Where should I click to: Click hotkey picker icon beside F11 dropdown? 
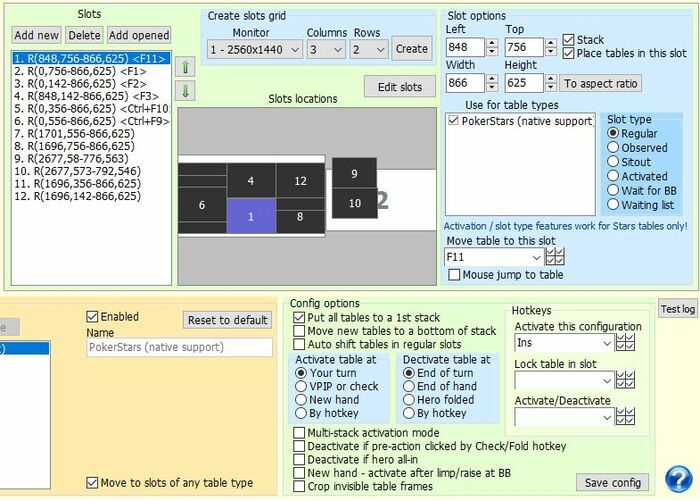555,257
